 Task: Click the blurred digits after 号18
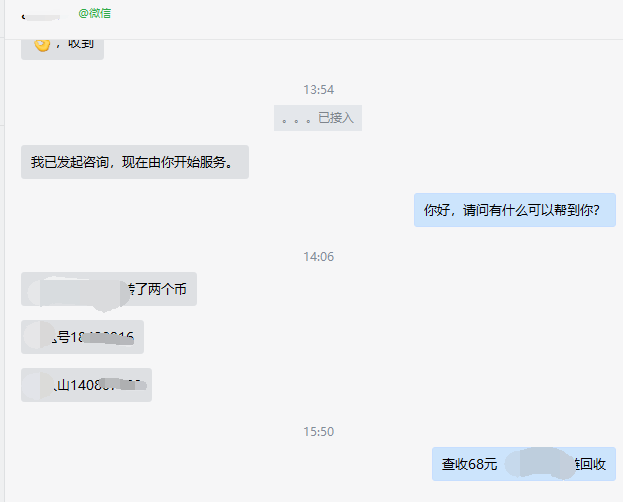[107, 338]
